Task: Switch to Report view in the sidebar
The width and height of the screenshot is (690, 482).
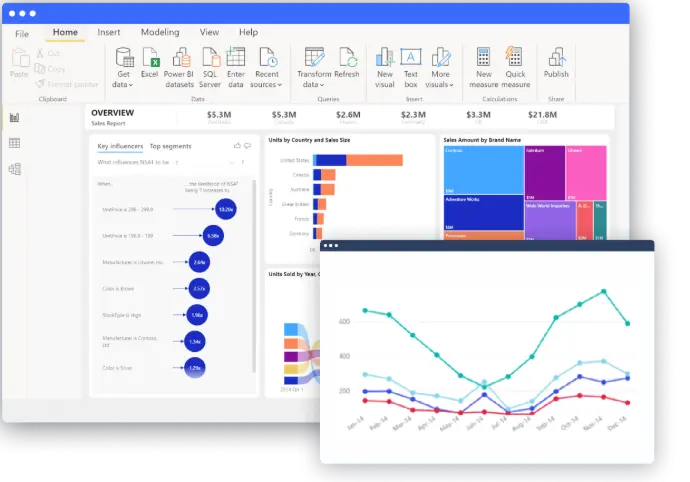Action: (x=15, y=118)
